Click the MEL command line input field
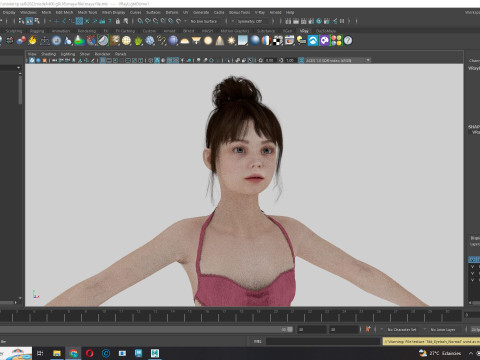 click(x=323, y=341)
